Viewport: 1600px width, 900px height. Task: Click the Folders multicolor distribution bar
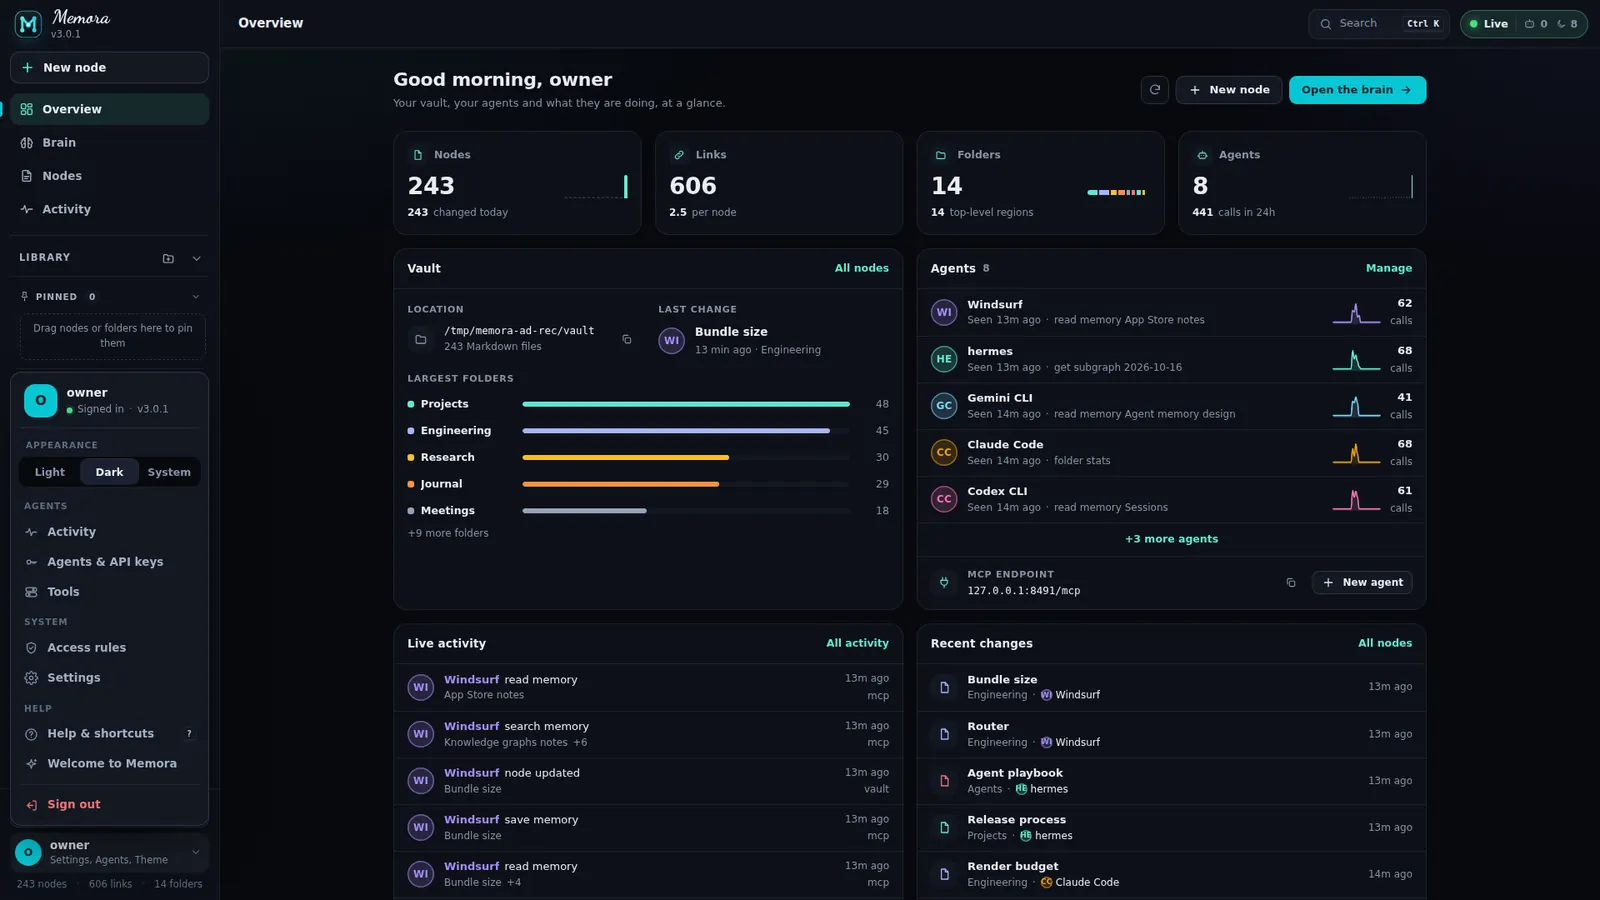coord(1116,192)
